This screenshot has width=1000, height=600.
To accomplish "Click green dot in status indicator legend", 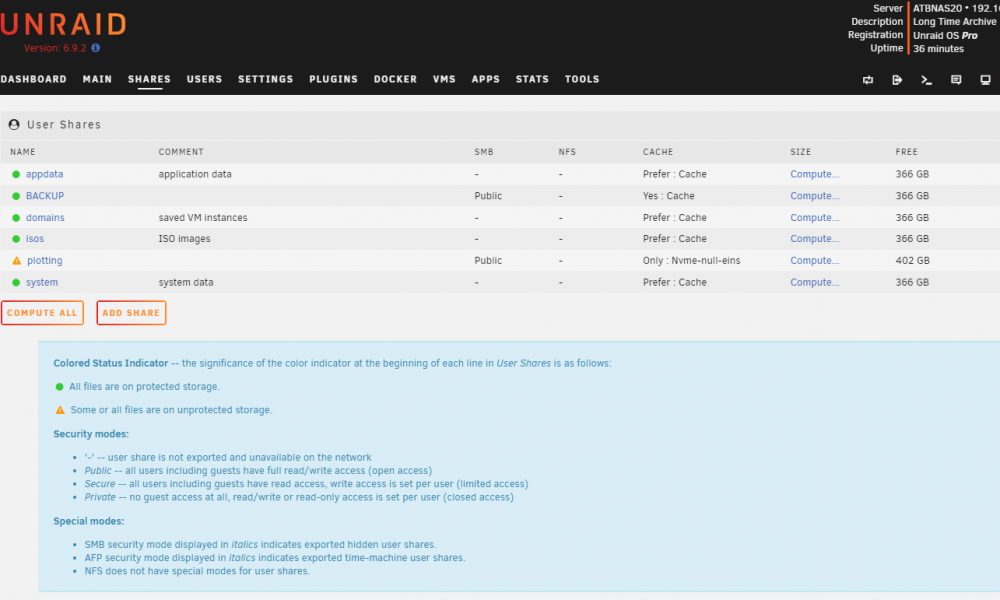I will (59, 386).
